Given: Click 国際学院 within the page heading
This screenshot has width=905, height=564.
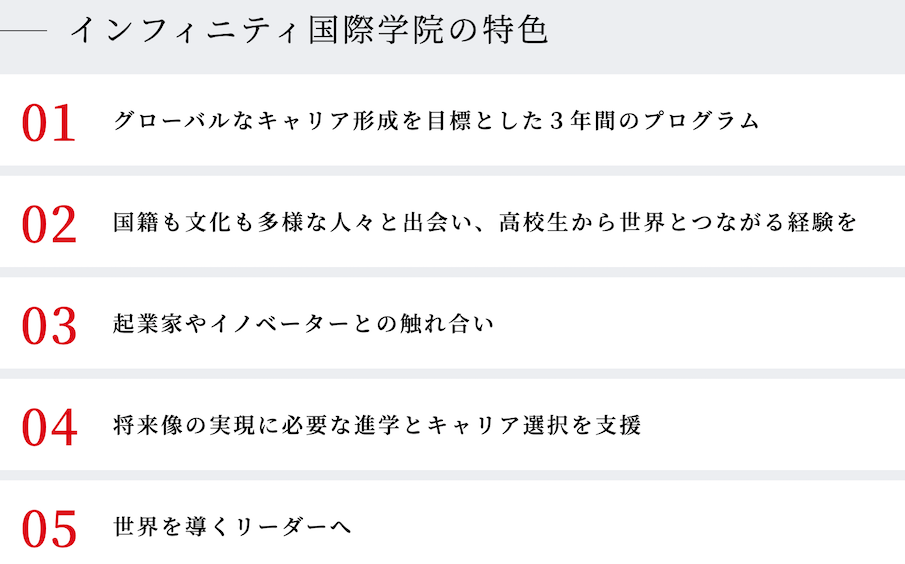Looking at the screenshot, I should point(376,31).
